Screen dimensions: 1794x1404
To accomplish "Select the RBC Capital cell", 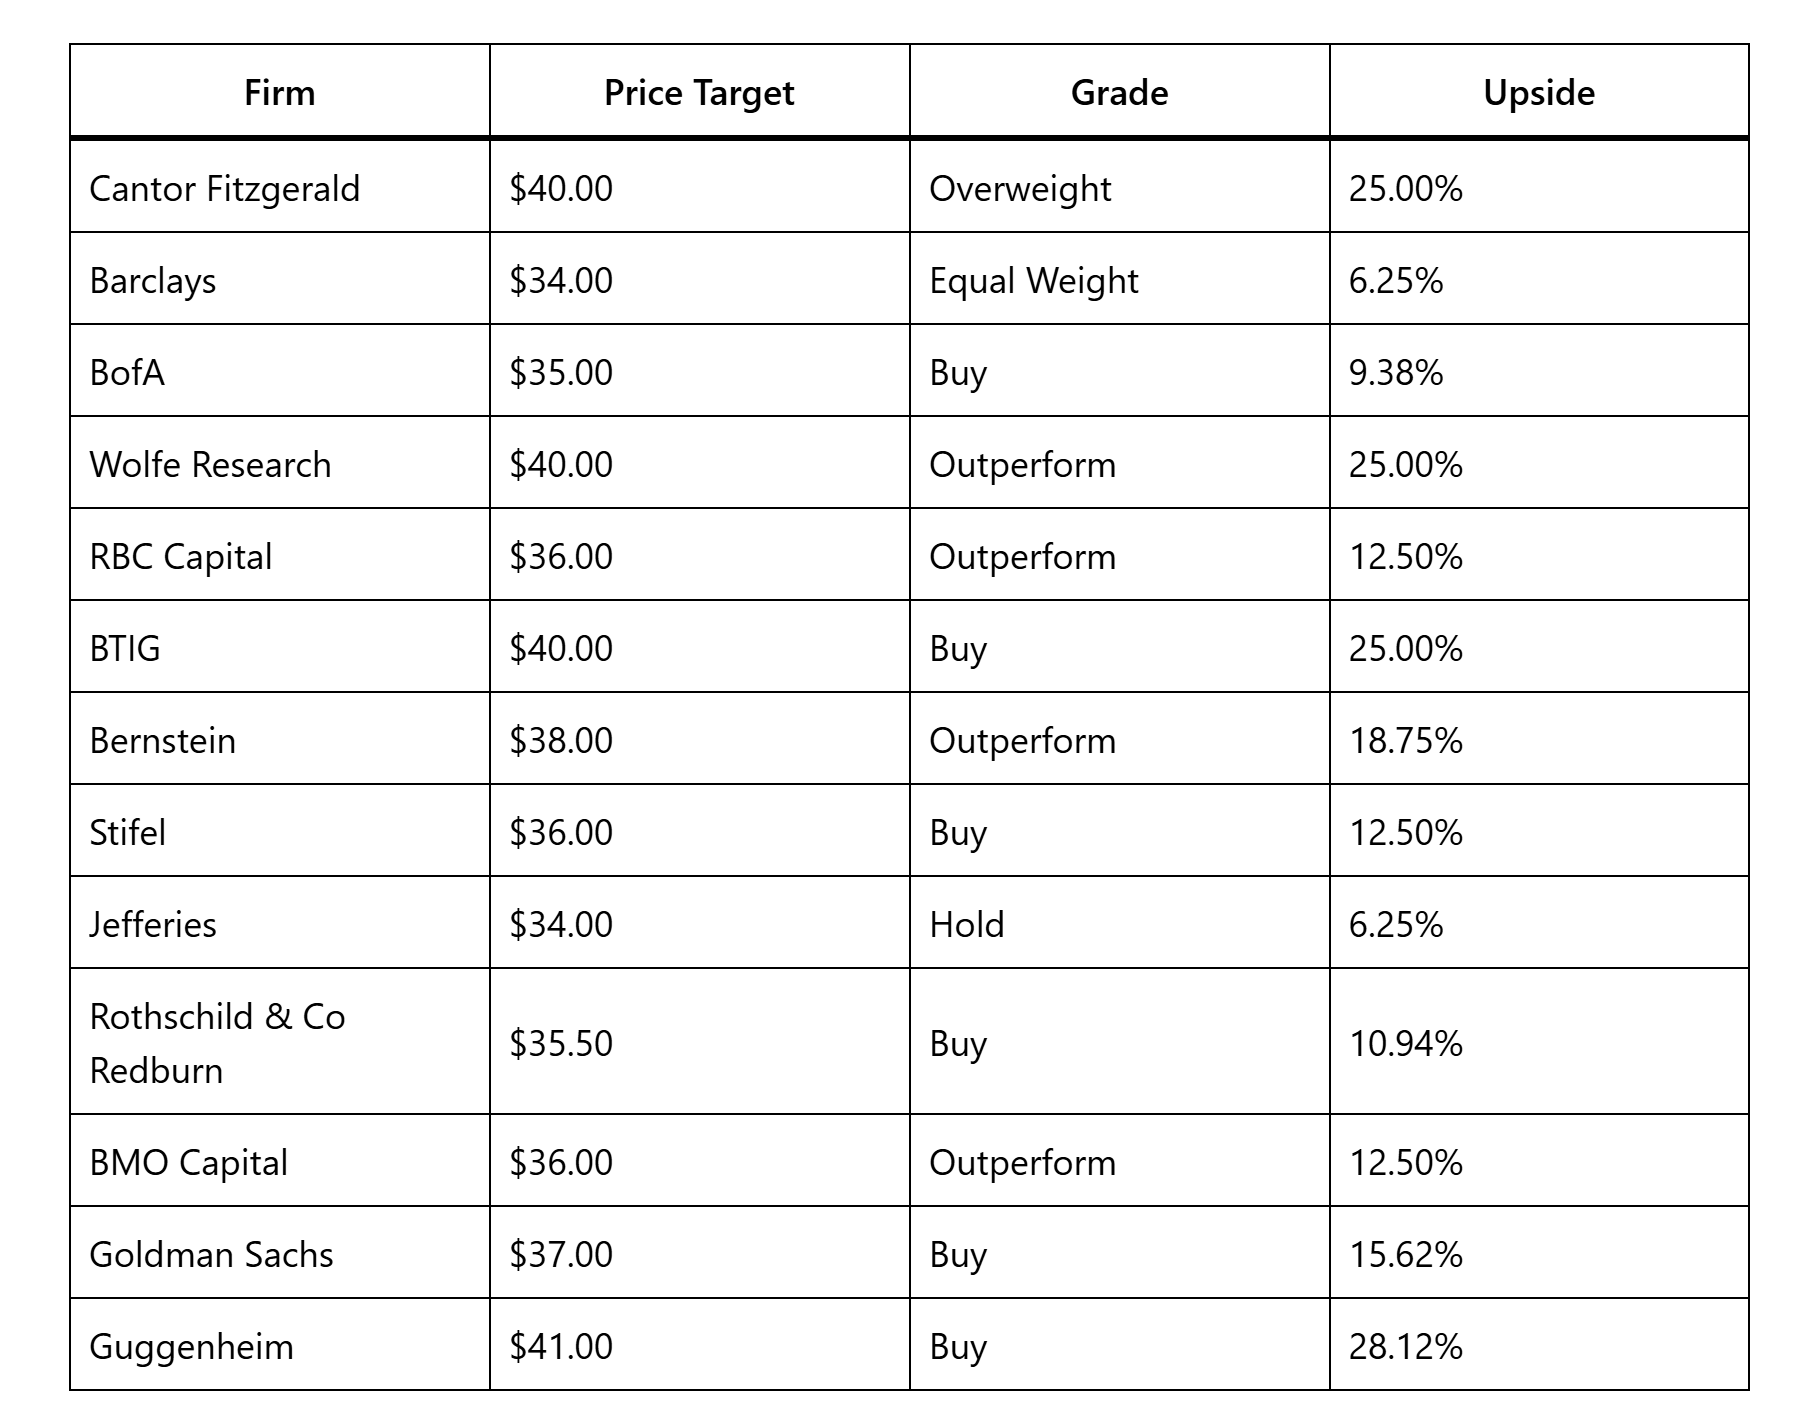I will pos(181,557).
